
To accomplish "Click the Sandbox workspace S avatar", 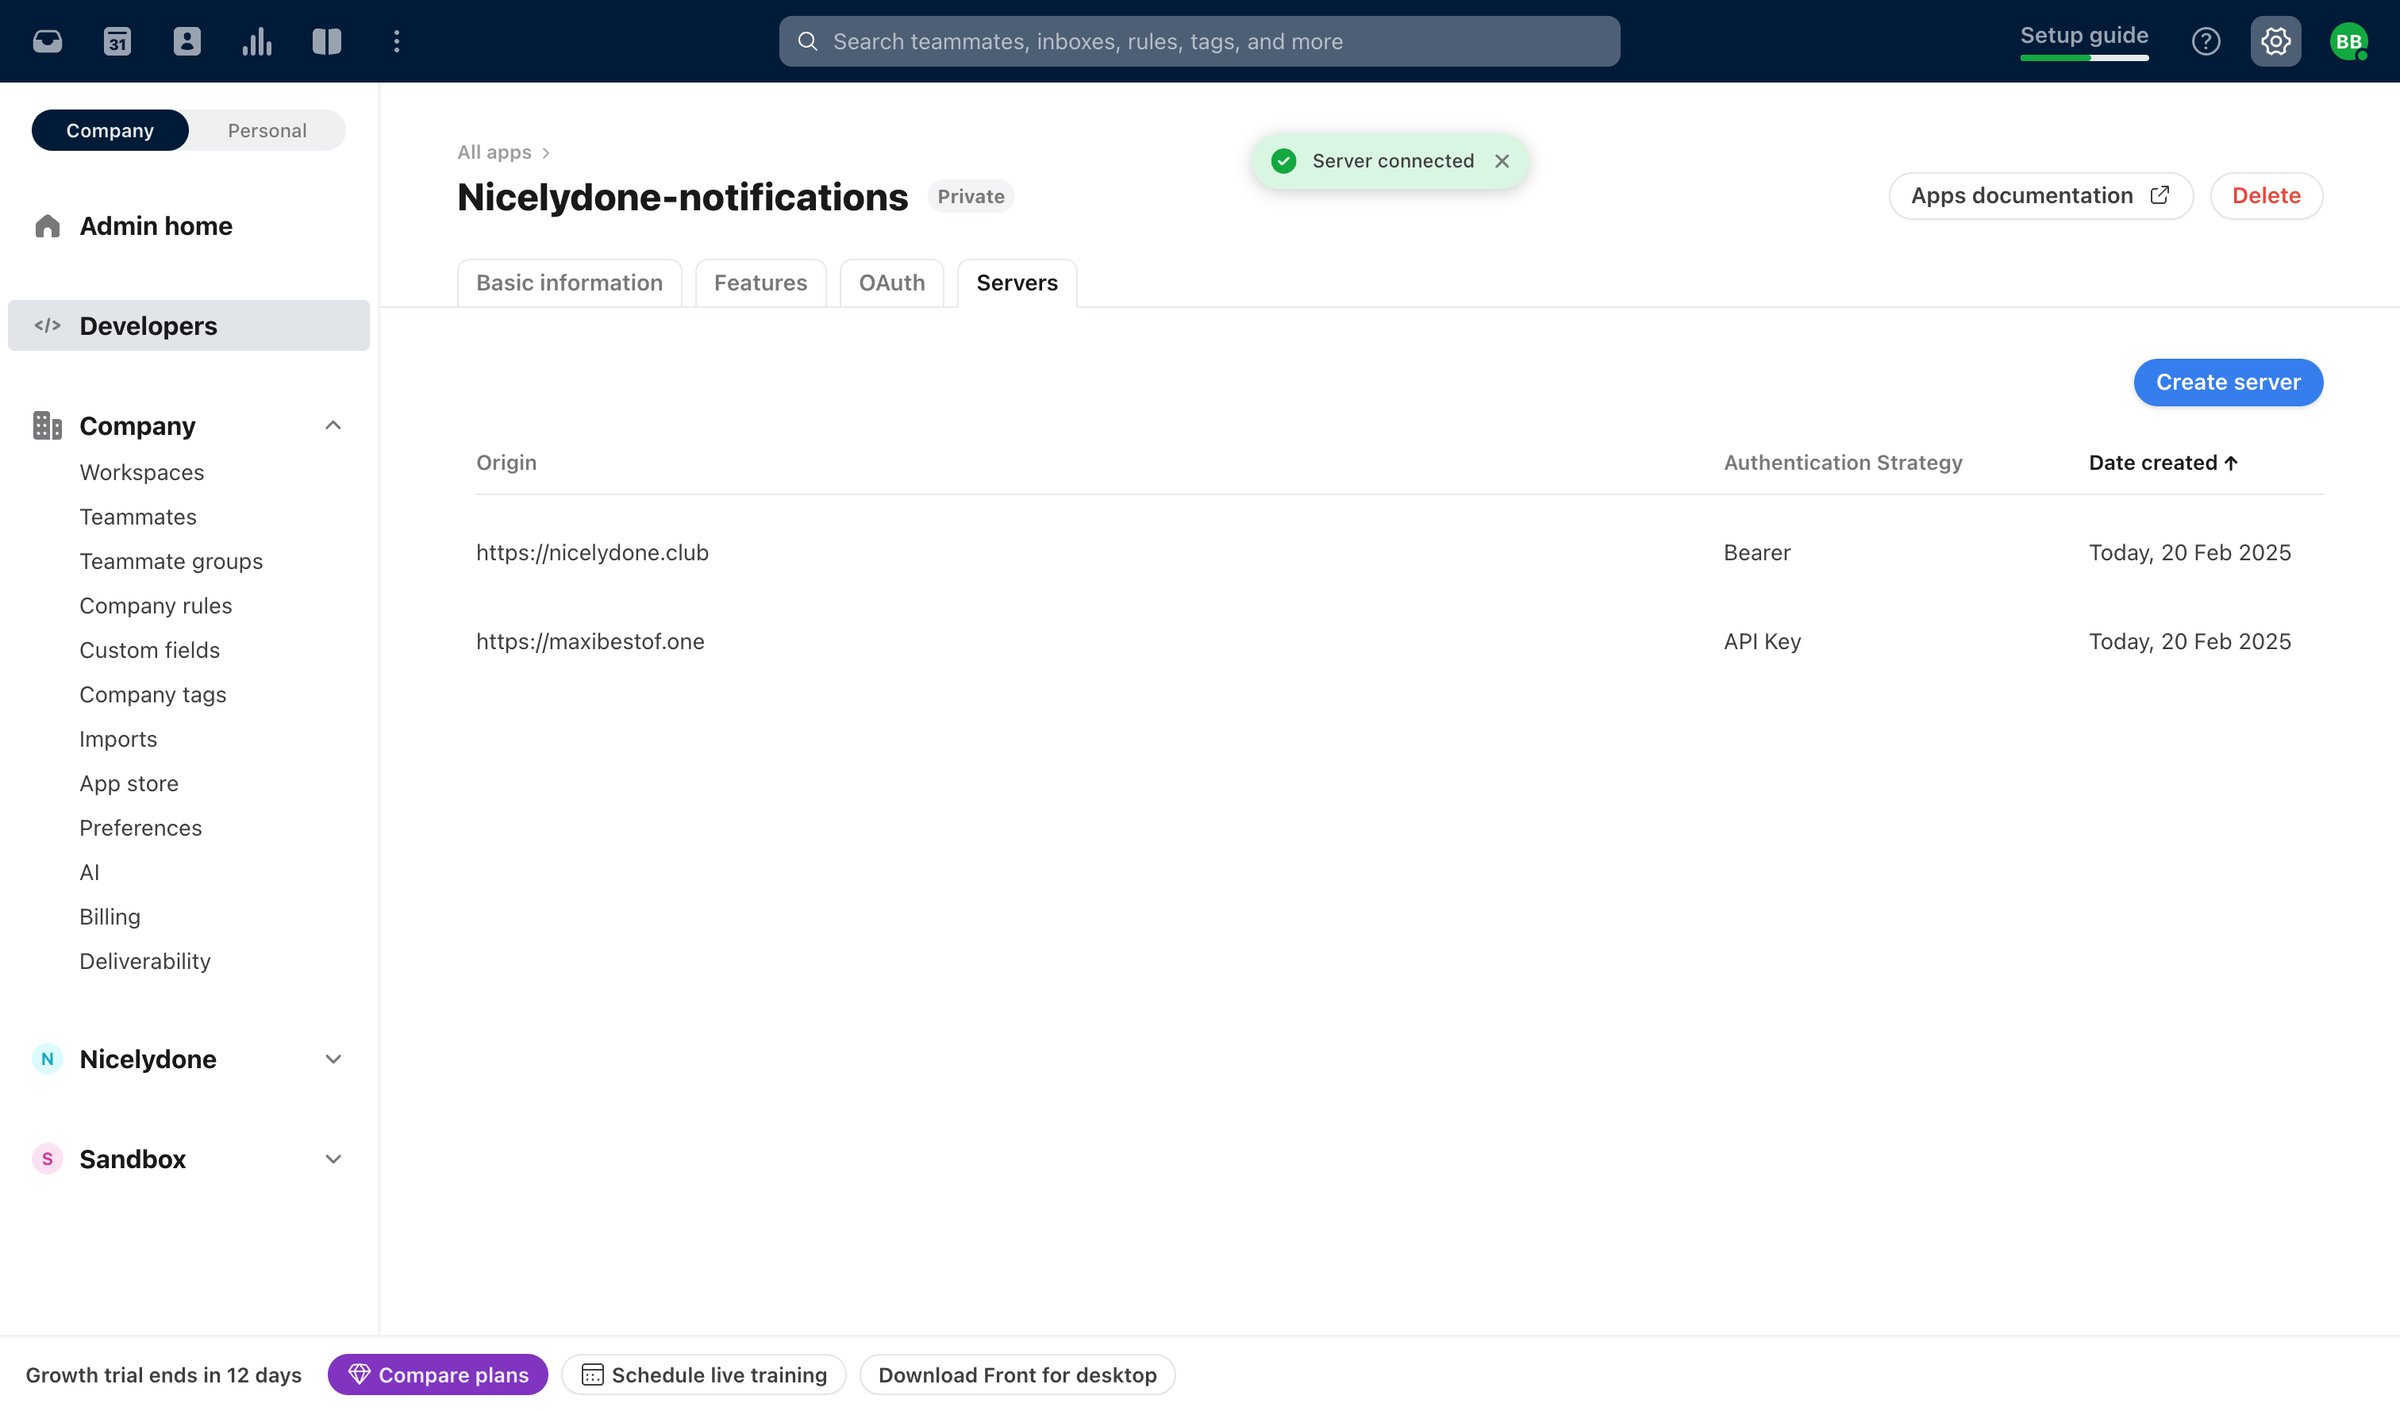I will (47, 1159).
